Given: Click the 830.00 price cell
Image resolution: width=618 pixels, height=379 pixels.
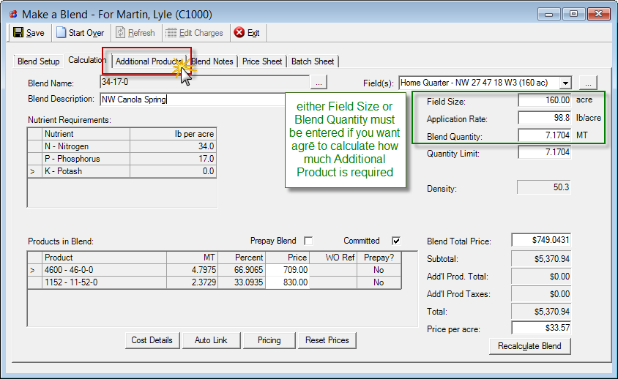Looking at the screenshot, I should pyautogui.click(x=288, y=282).
